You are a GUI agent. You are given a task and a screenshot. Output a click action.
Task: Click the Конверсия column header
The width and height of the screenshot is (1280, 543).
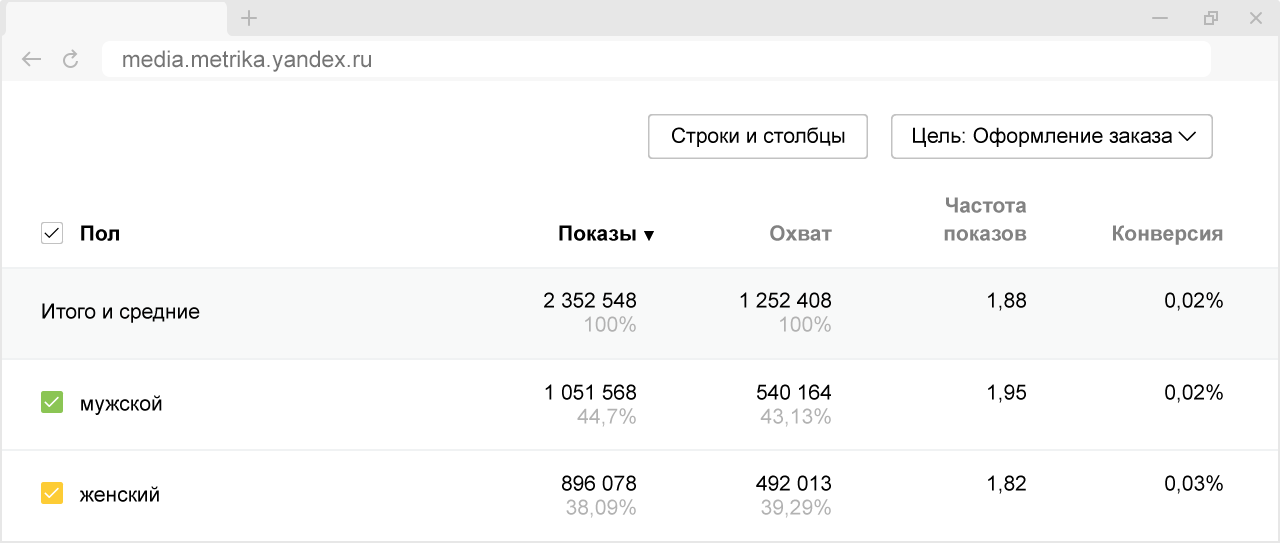1167,234
